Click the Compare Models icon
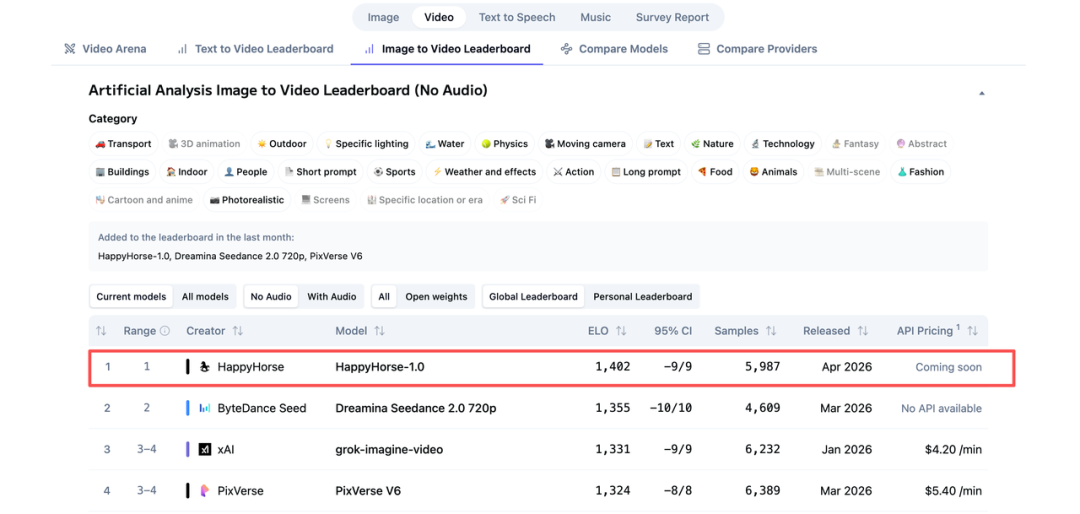The image size is (1080, 514). [x=567, y=49]
